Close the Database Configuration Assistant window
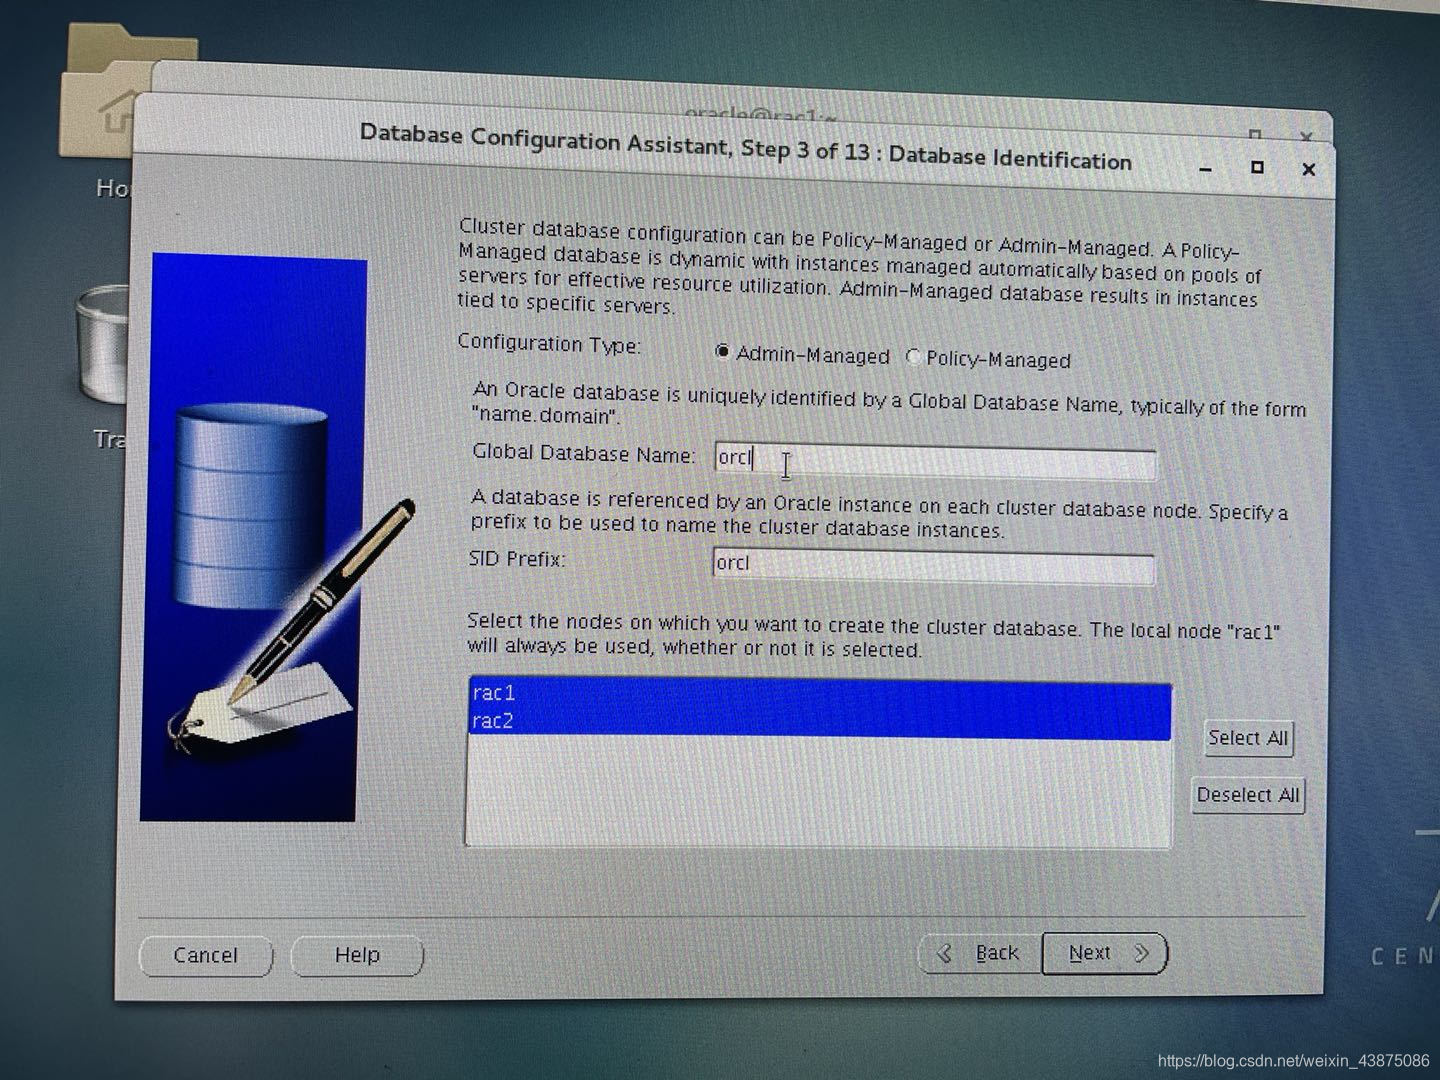1440x1080 pixels. [1308, 169]
